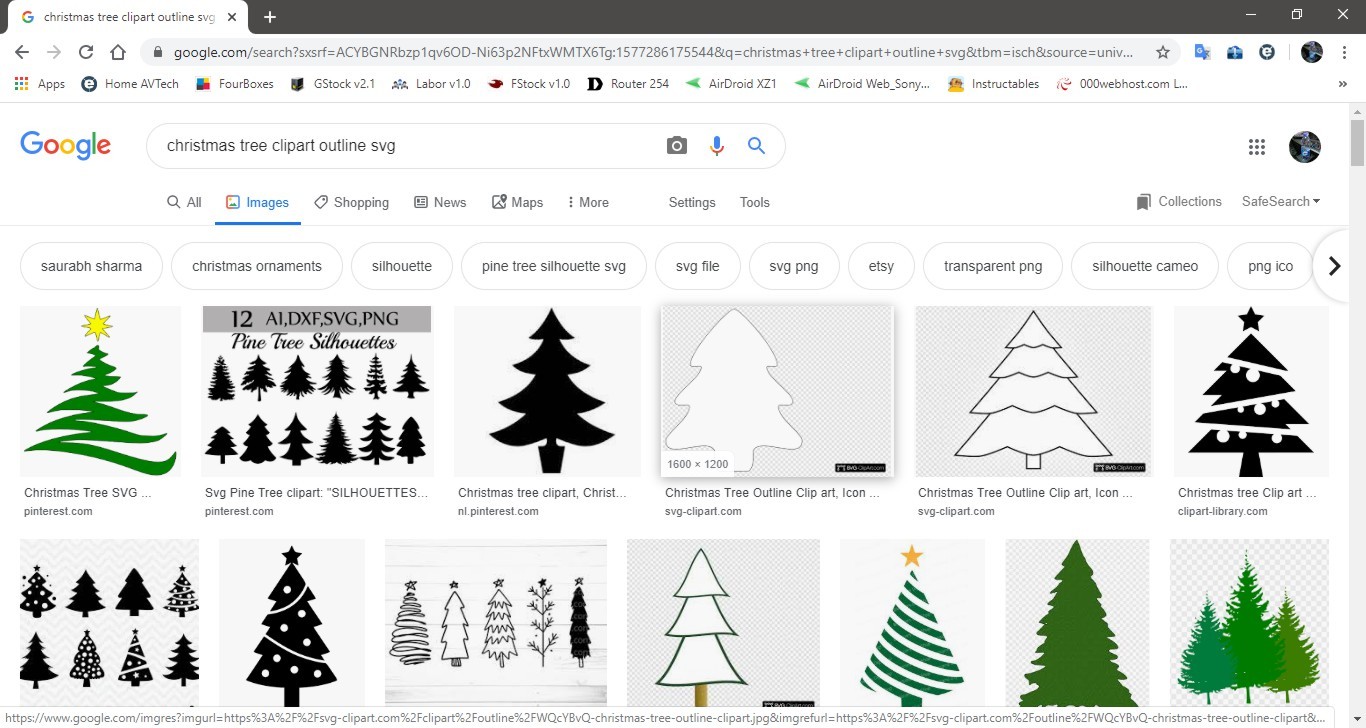
Task: Start voice search with microphone icon
Action: click(716, 146)
